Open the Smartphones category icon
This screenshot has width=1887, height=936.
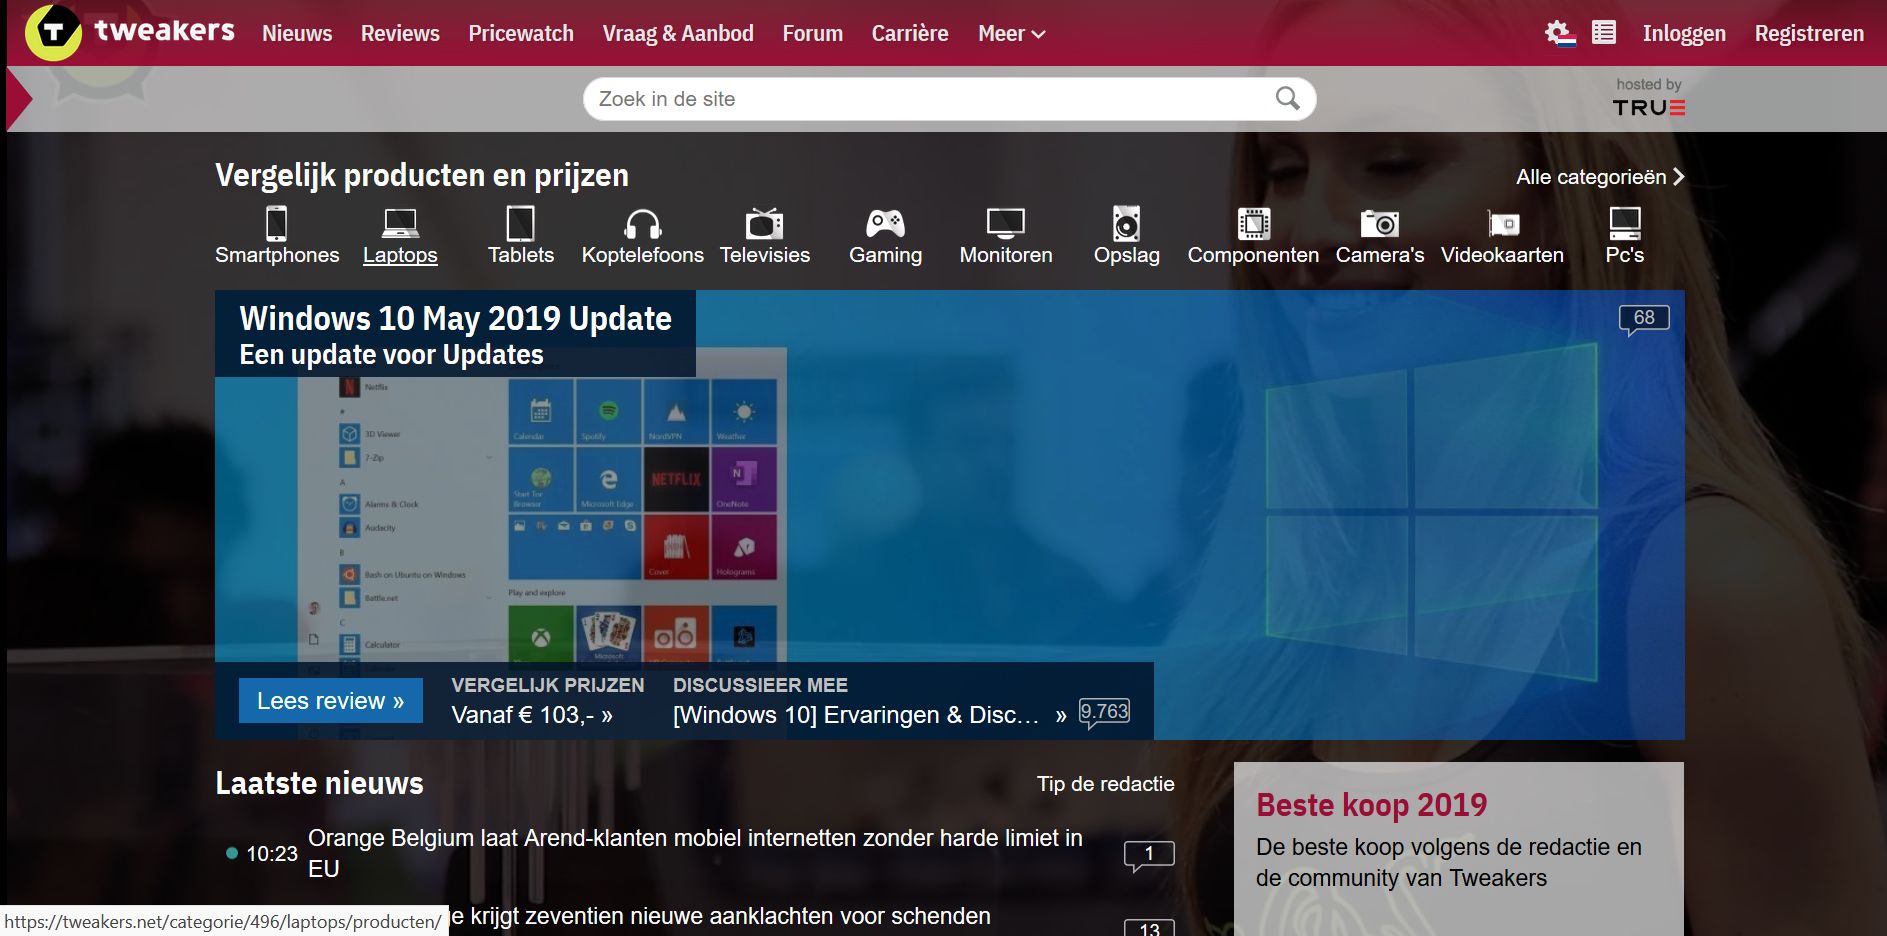point(277,223)
